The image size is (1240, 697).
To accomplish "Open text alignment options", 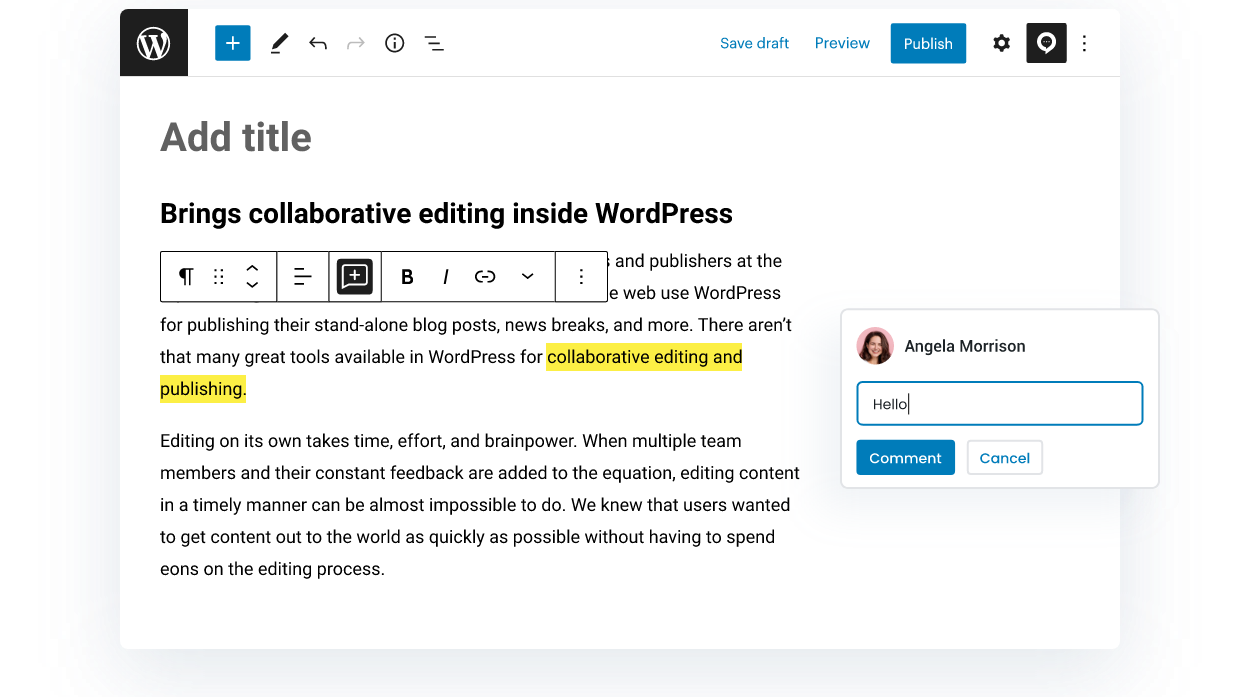I will pyautogui.click(x=303, y=277).
